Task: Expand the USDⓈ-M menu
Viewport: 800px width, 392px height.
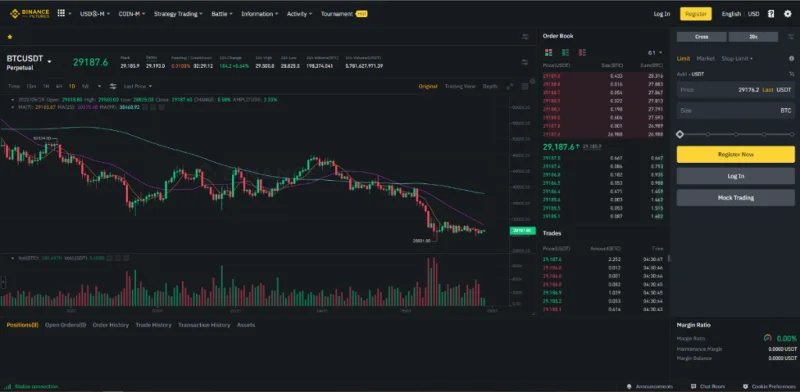Action: (95, 14)
